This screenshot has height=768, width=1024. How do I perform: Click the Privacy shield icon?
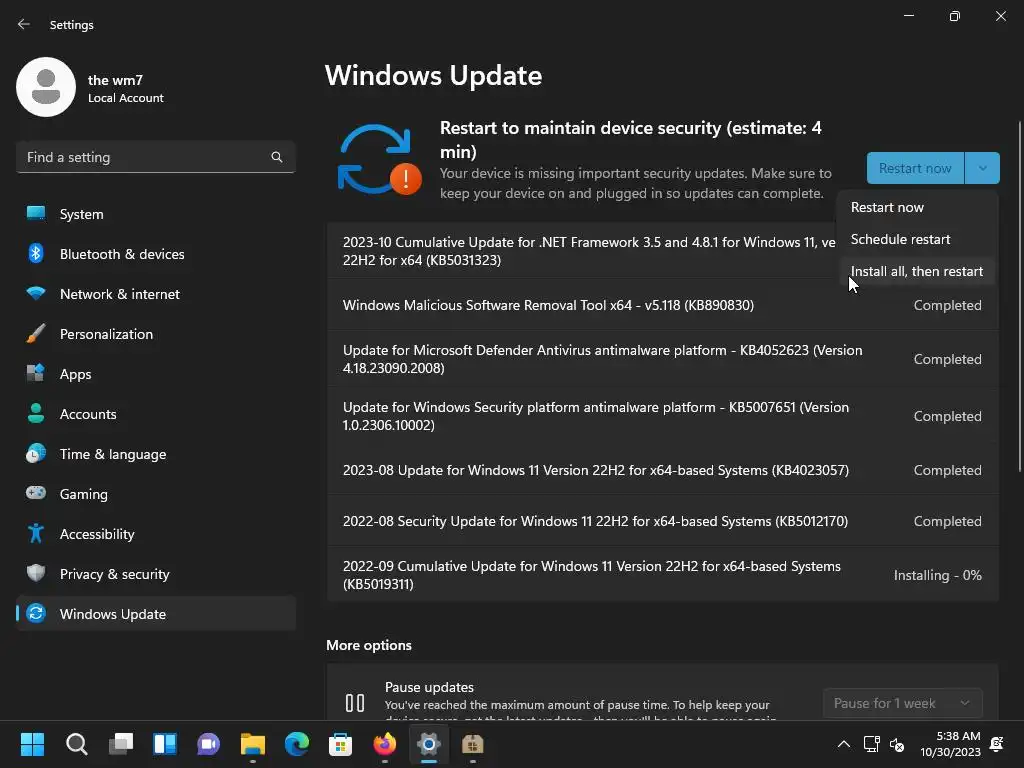click(x=36, y=573)
